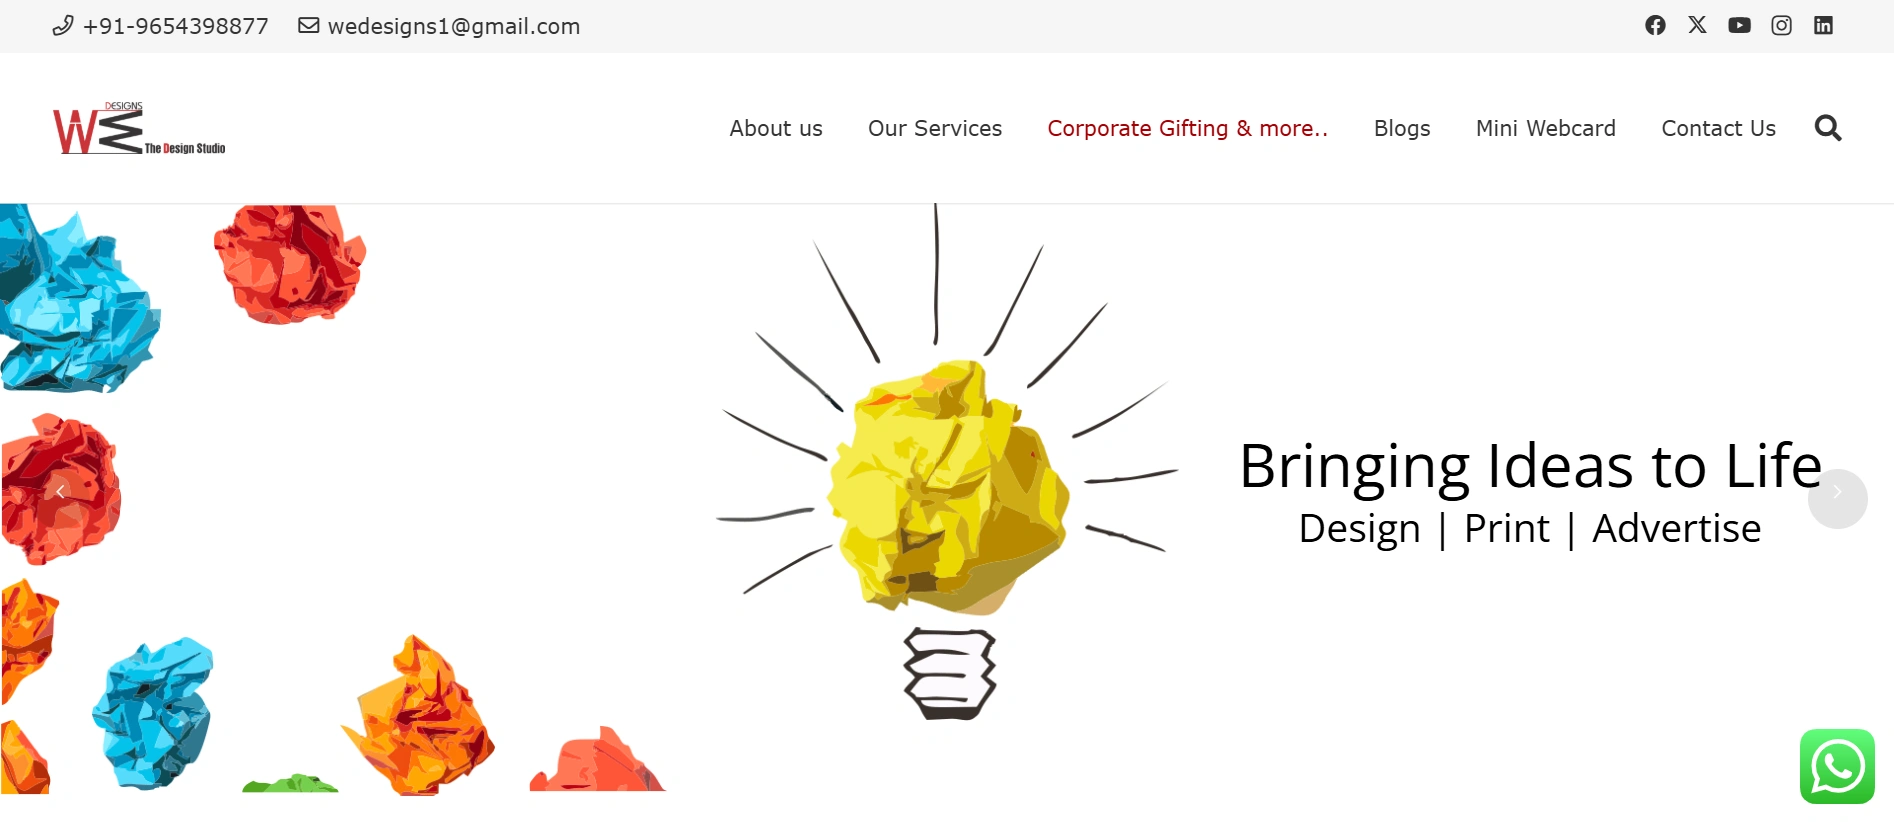Go to the Blogs page
1894x822 pixels.
click(x=1402, y=129)
